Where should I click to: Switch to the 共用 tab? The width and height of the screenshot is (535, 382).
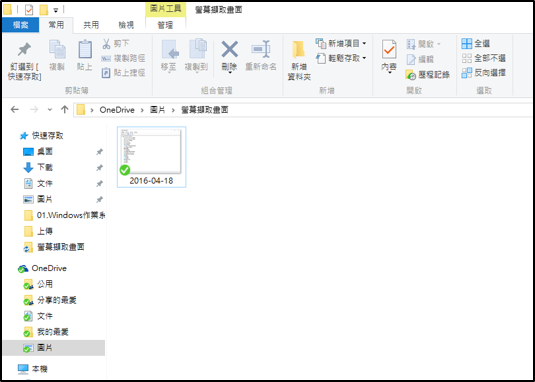(91, 25)
